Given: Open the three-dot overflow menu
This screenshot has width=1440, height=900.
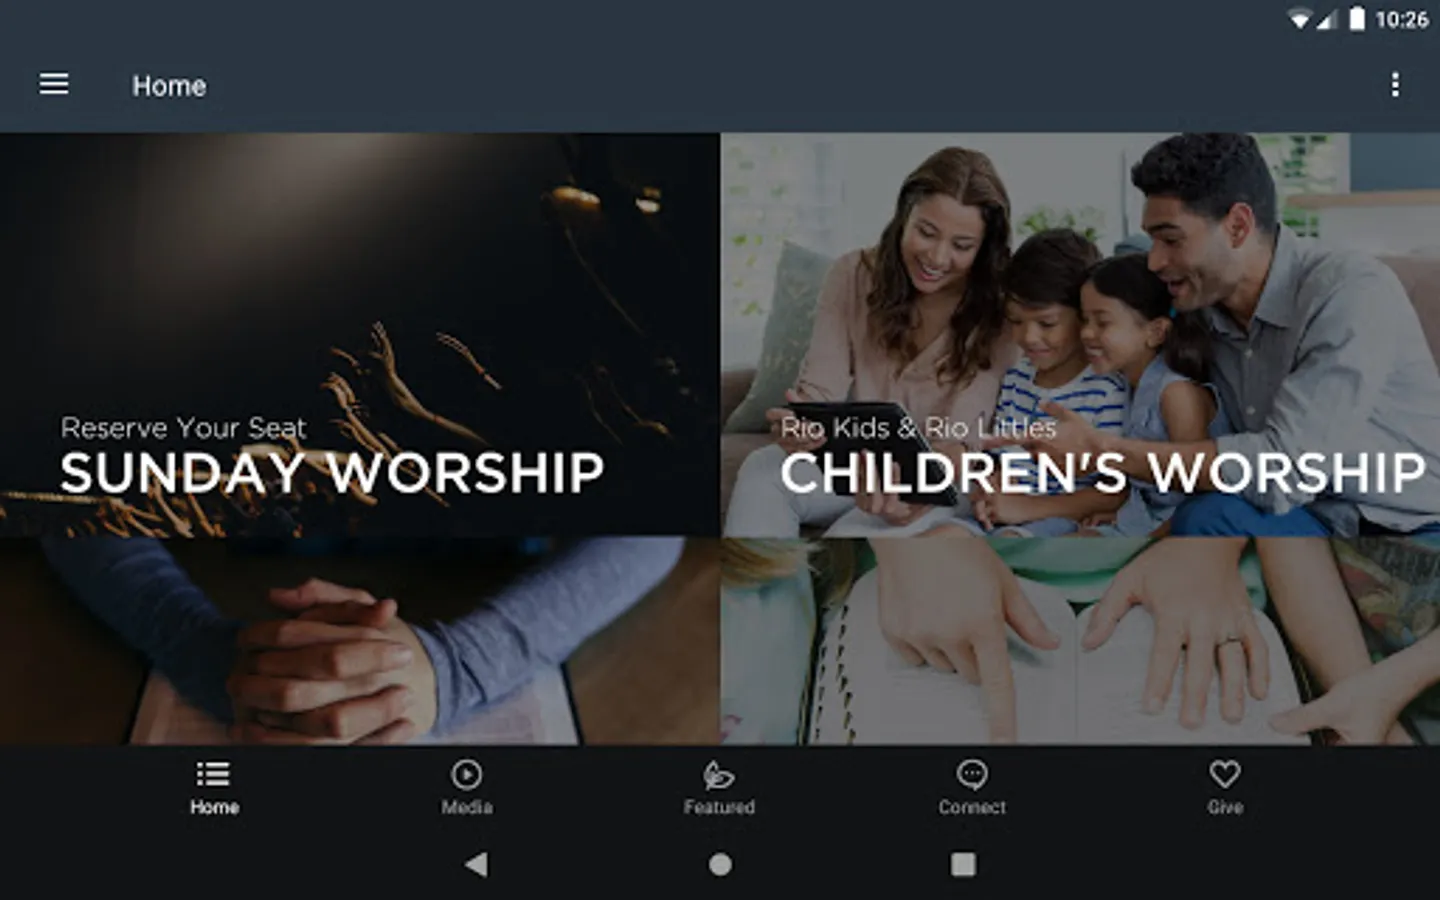Looking at the screenshot, I should [x=1395, y=85].
